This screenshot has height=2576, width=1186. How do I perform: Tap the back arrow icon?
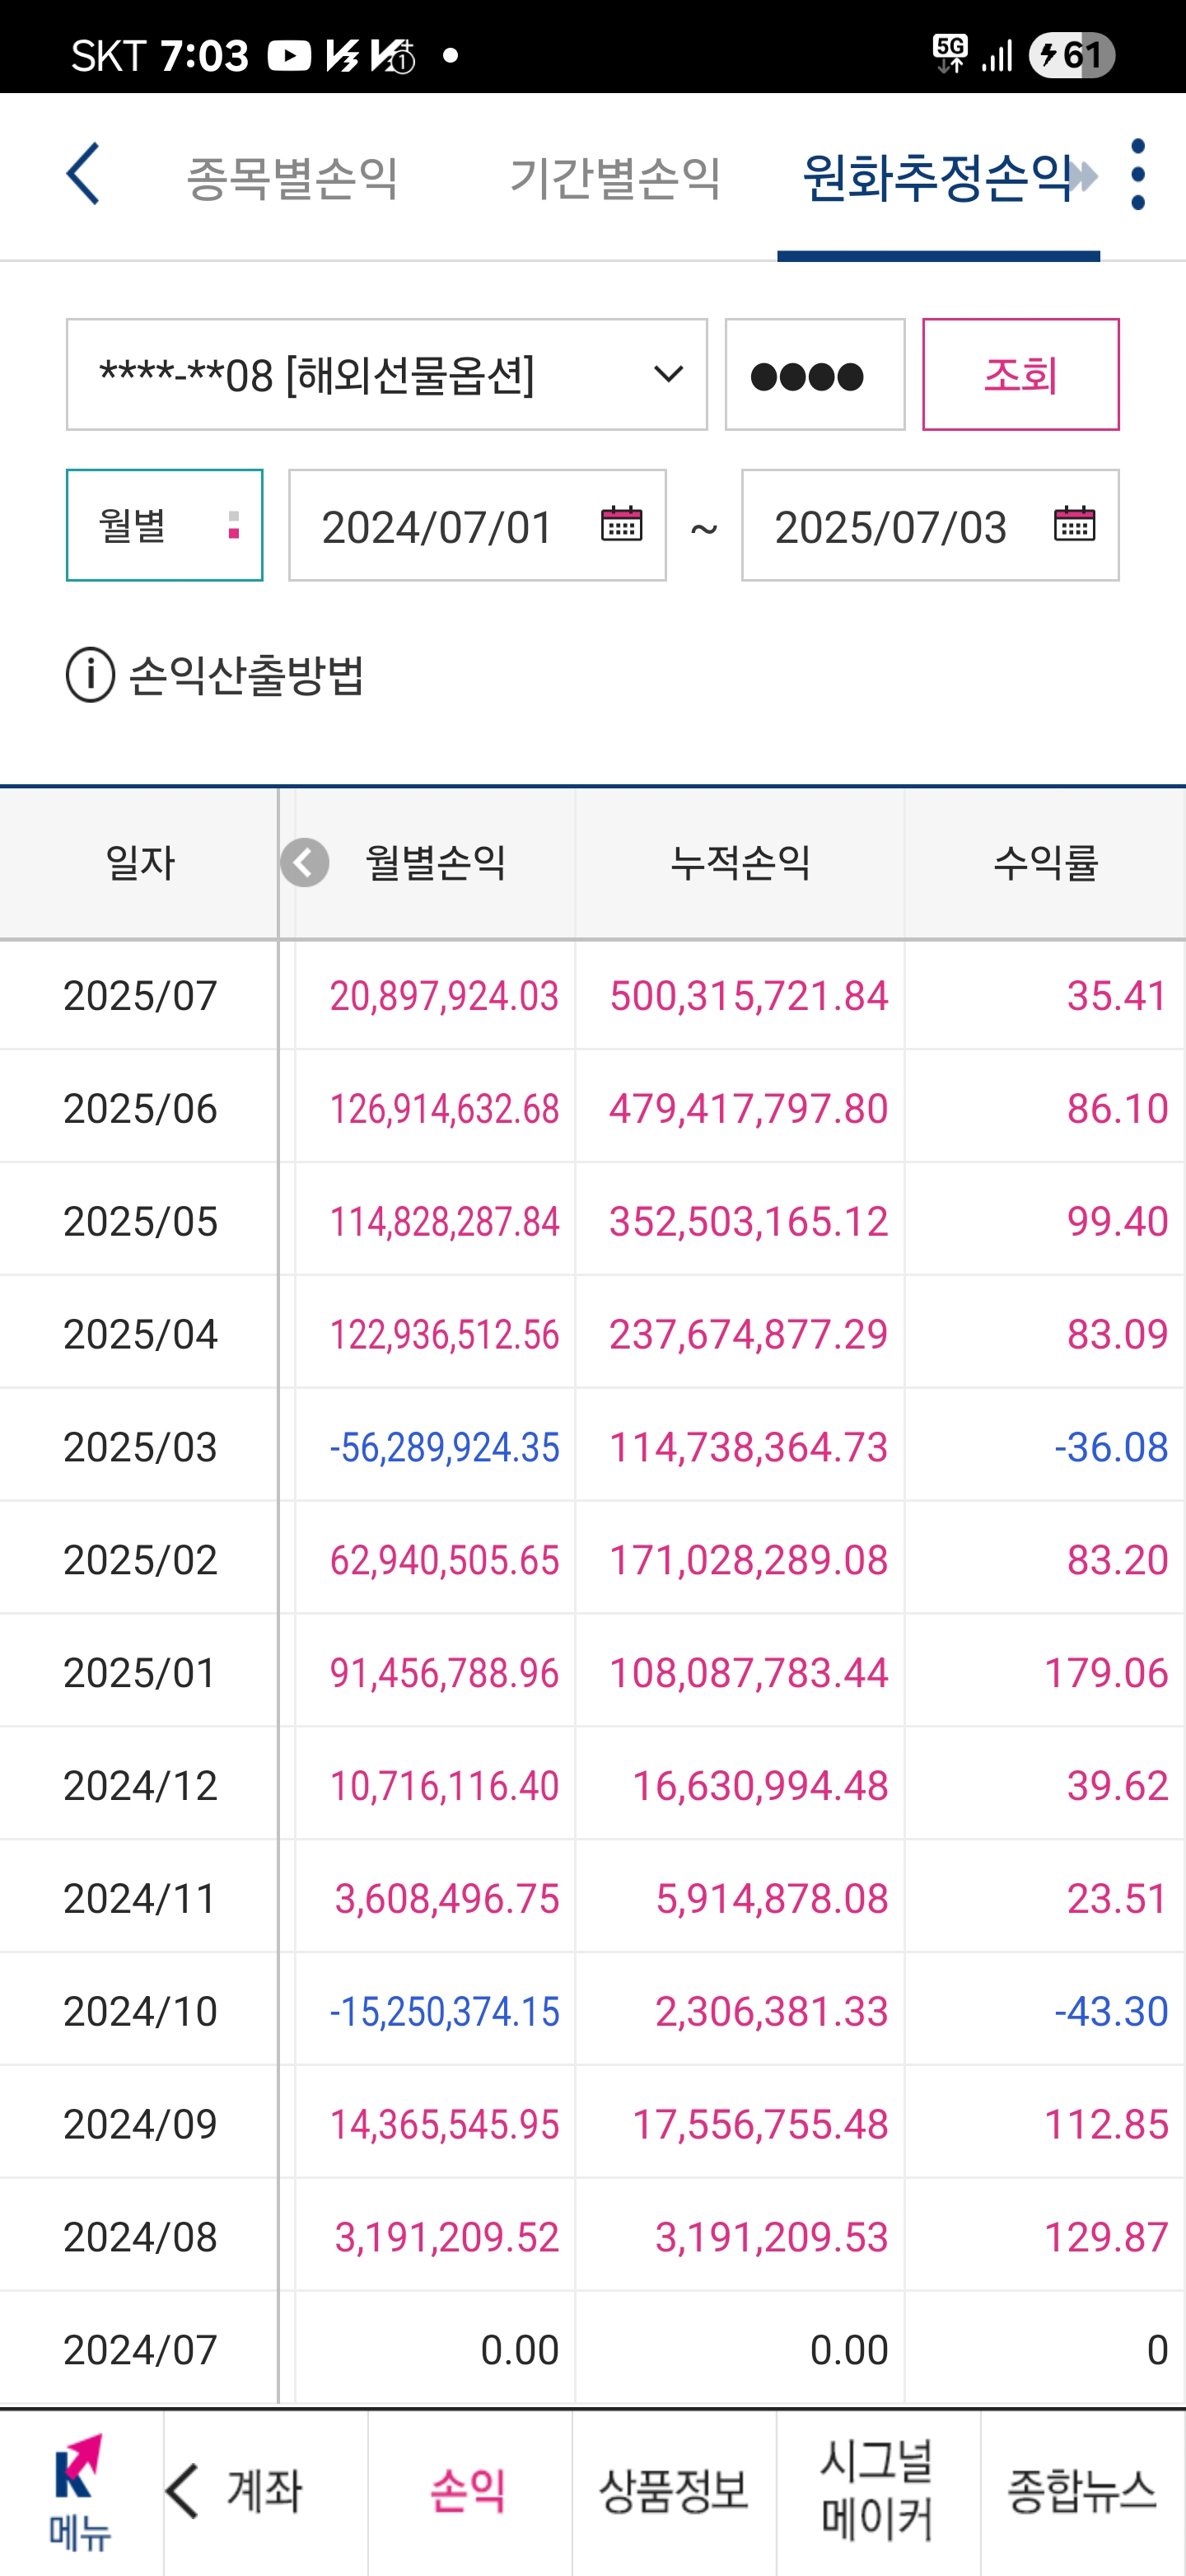(83, 174)
